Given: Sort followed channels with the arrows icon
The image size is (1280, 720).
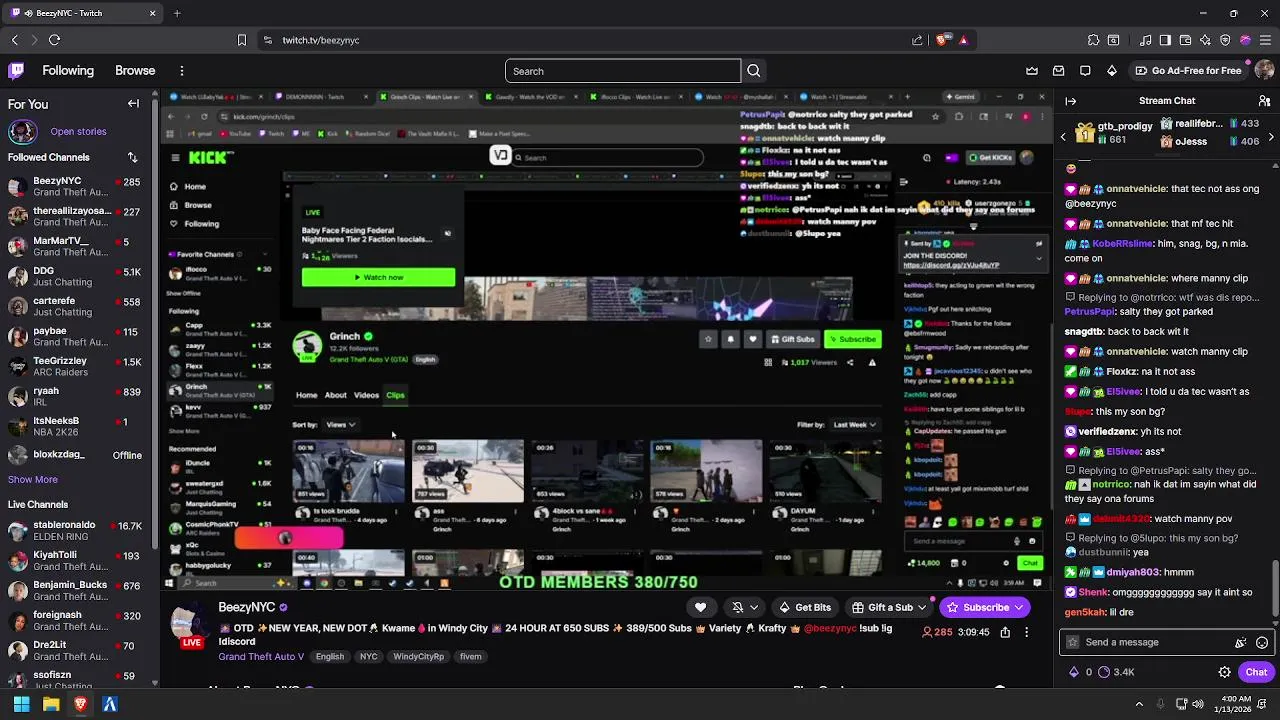Looking at the screenshot, I should tap(132, 157).
